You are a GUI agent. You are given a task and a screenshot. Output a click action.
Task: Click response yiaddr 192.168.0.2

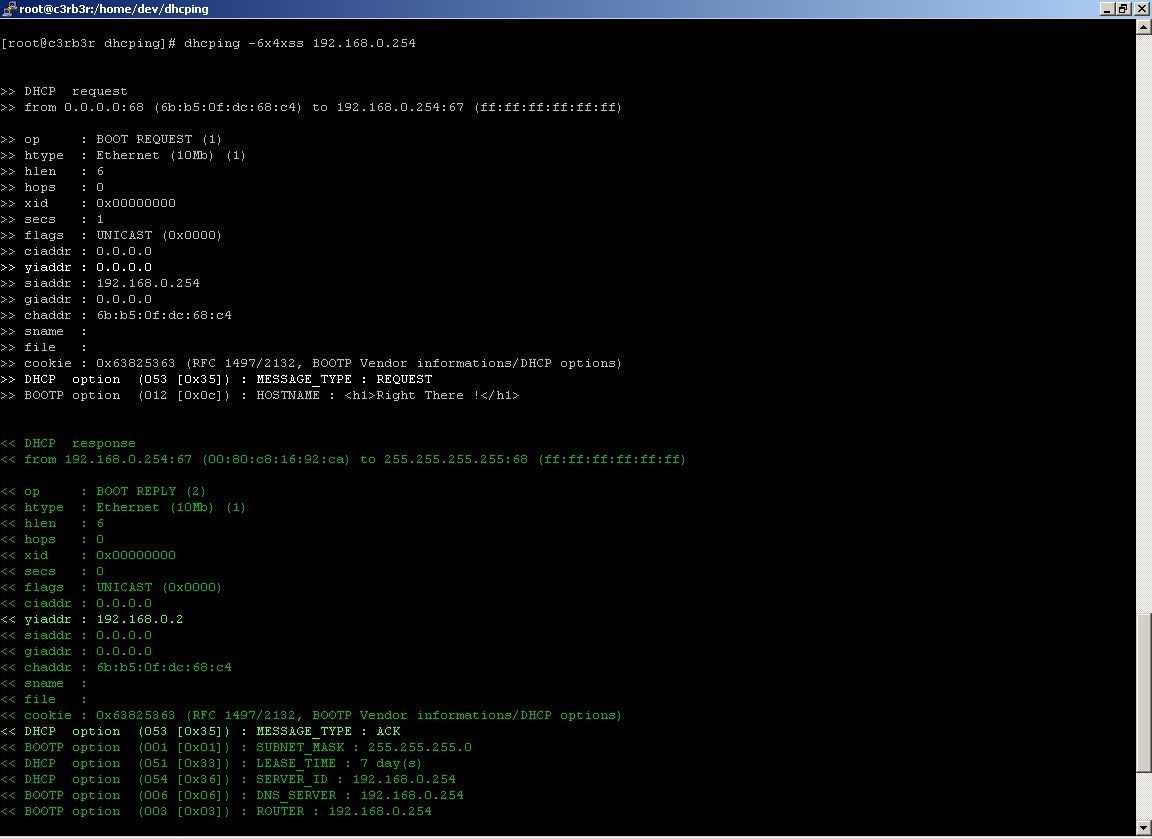click(x=140, y=619)
